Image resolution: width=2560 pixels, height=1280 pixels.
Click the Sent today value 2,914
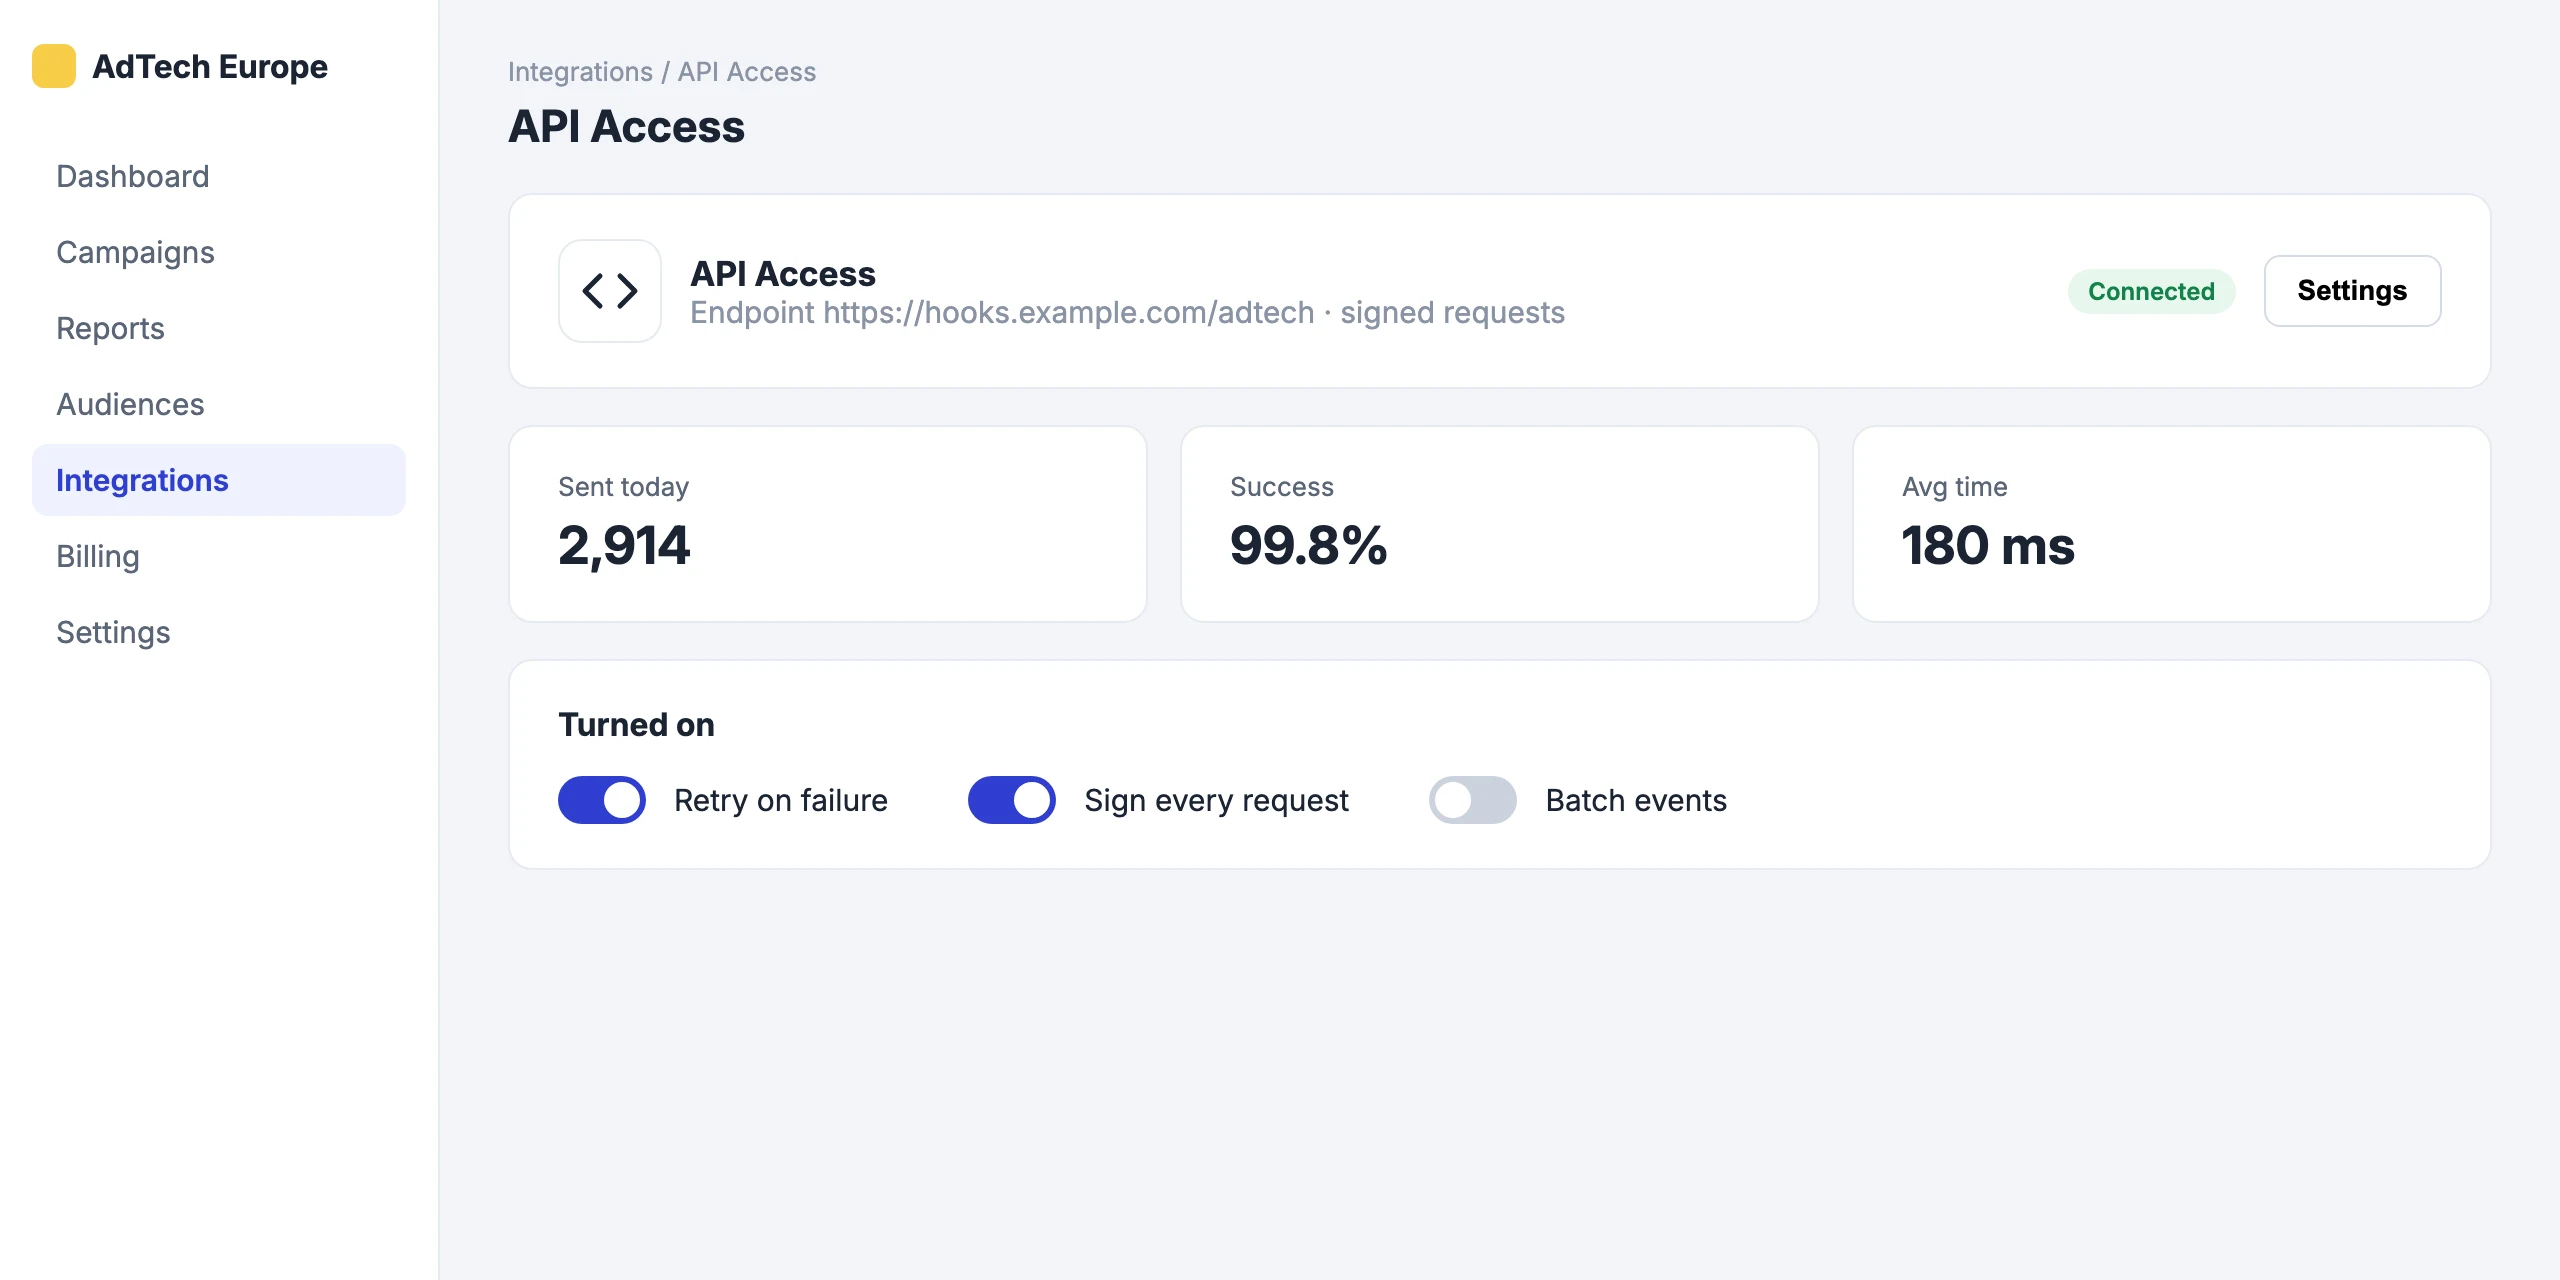click(x=624, y=546)
